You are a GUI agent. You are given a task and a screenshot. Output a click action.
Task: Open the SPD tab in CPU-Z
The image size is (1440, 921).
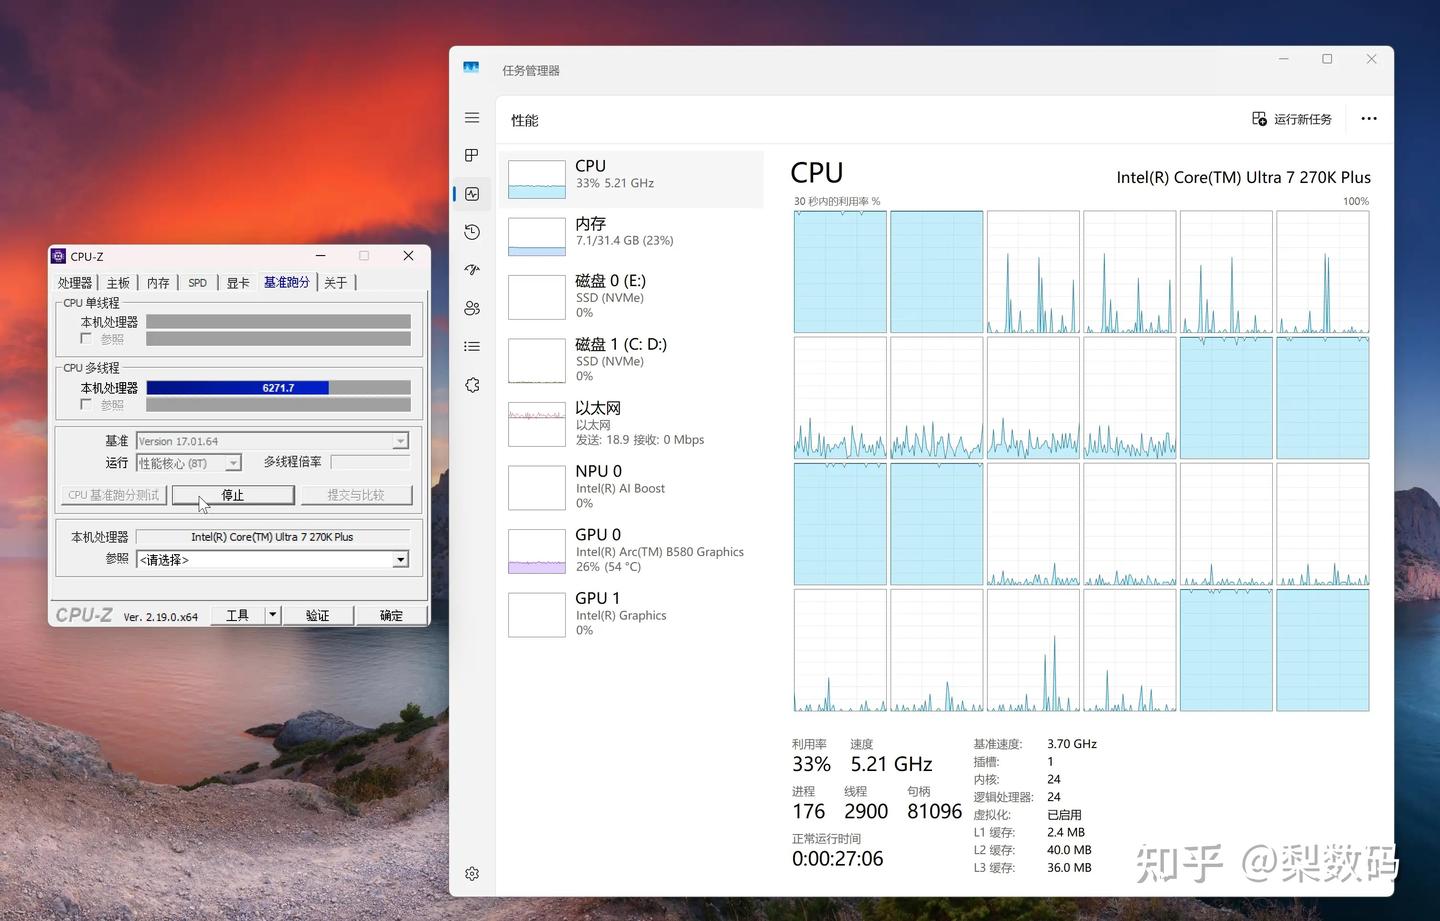pos(198,283)
